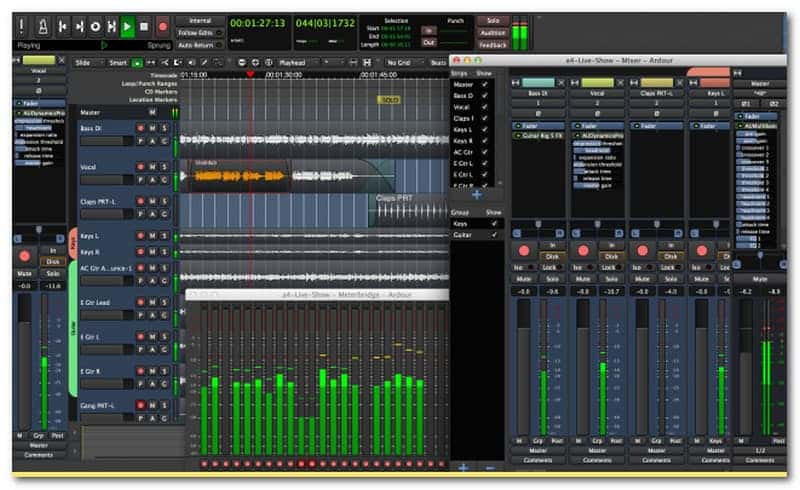Click the Audition alert button
The height and width of the screenshot is (490, 800).
[x=493, y=33]
